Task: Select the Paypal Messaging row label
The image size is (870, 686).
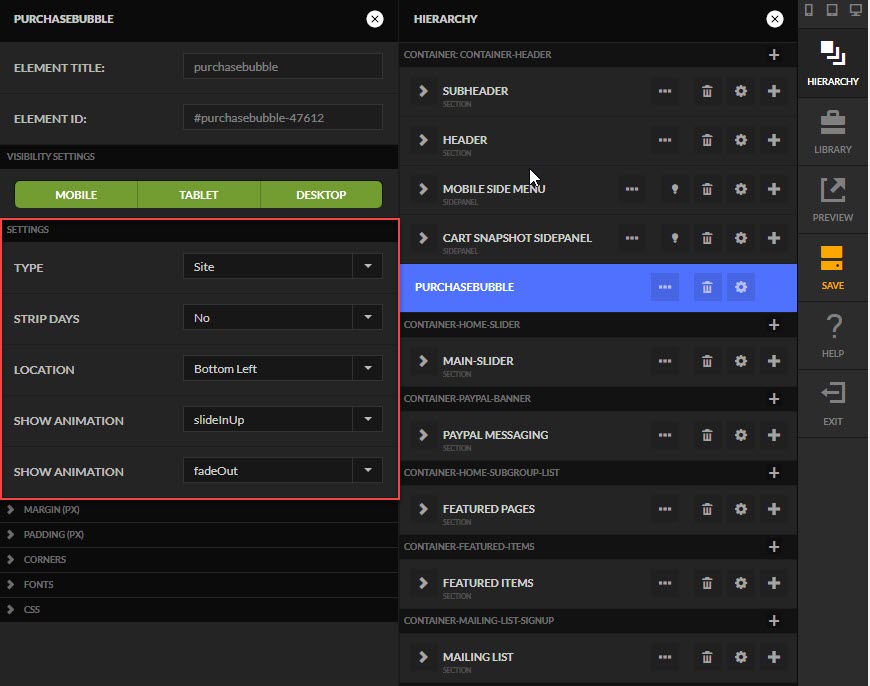Action: coord(495,435)
